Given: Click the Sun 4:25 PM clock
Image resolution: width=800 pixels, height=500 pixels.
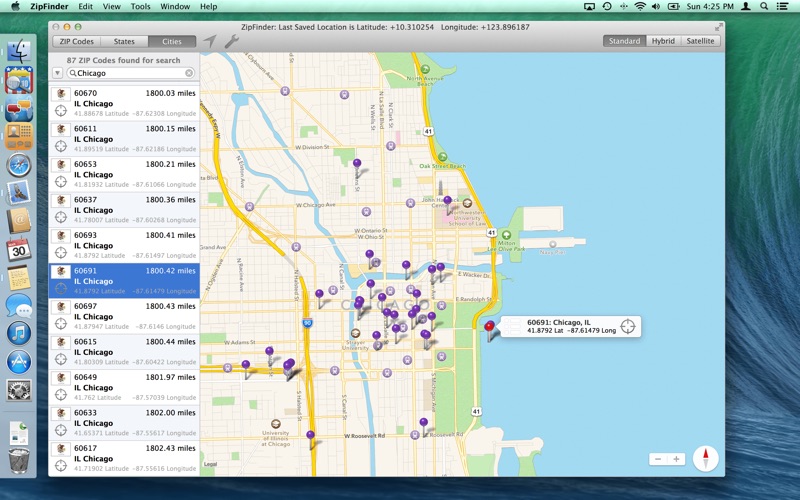Looking at the screenshot, I should pyautogui.click(x=710, y=6).
